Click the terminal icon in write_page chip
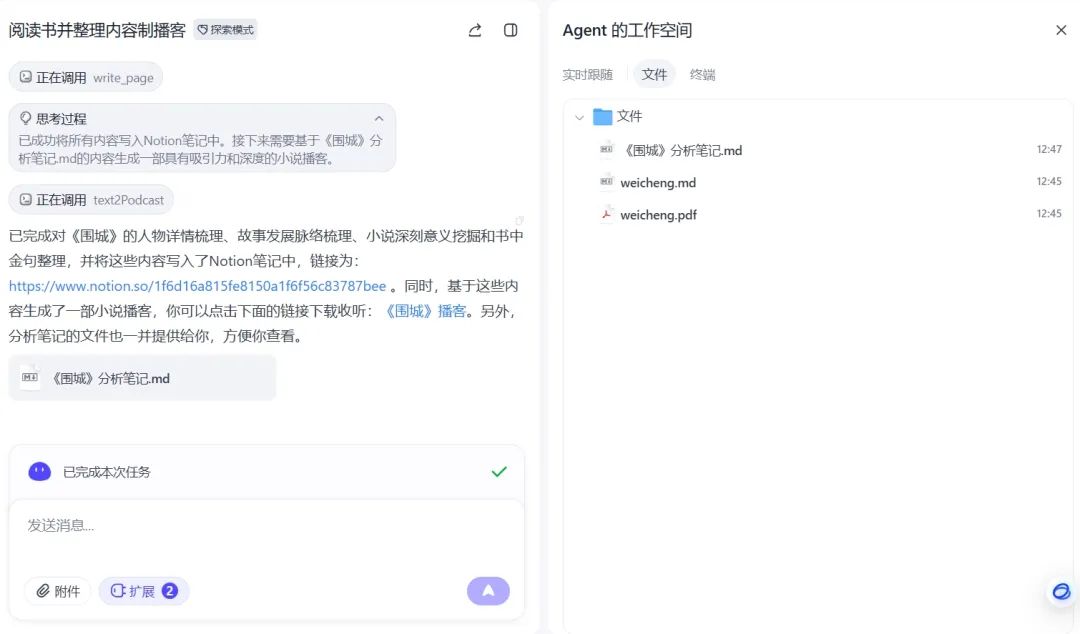The image size is (1080, 634). [25, 77]
